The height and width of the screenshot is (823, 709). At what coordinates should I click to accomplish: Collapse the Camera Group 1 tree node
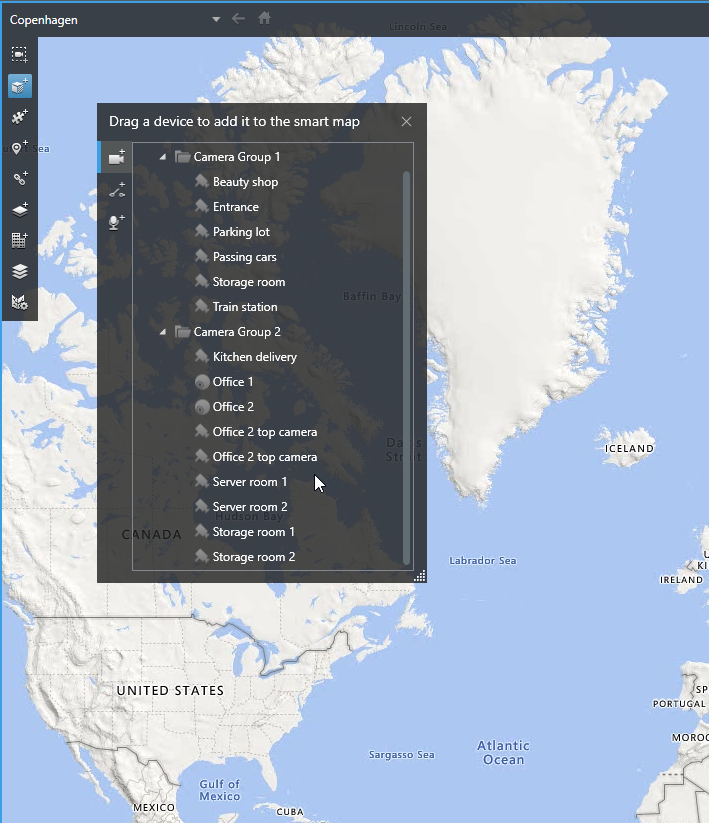(x=163, y=157)
